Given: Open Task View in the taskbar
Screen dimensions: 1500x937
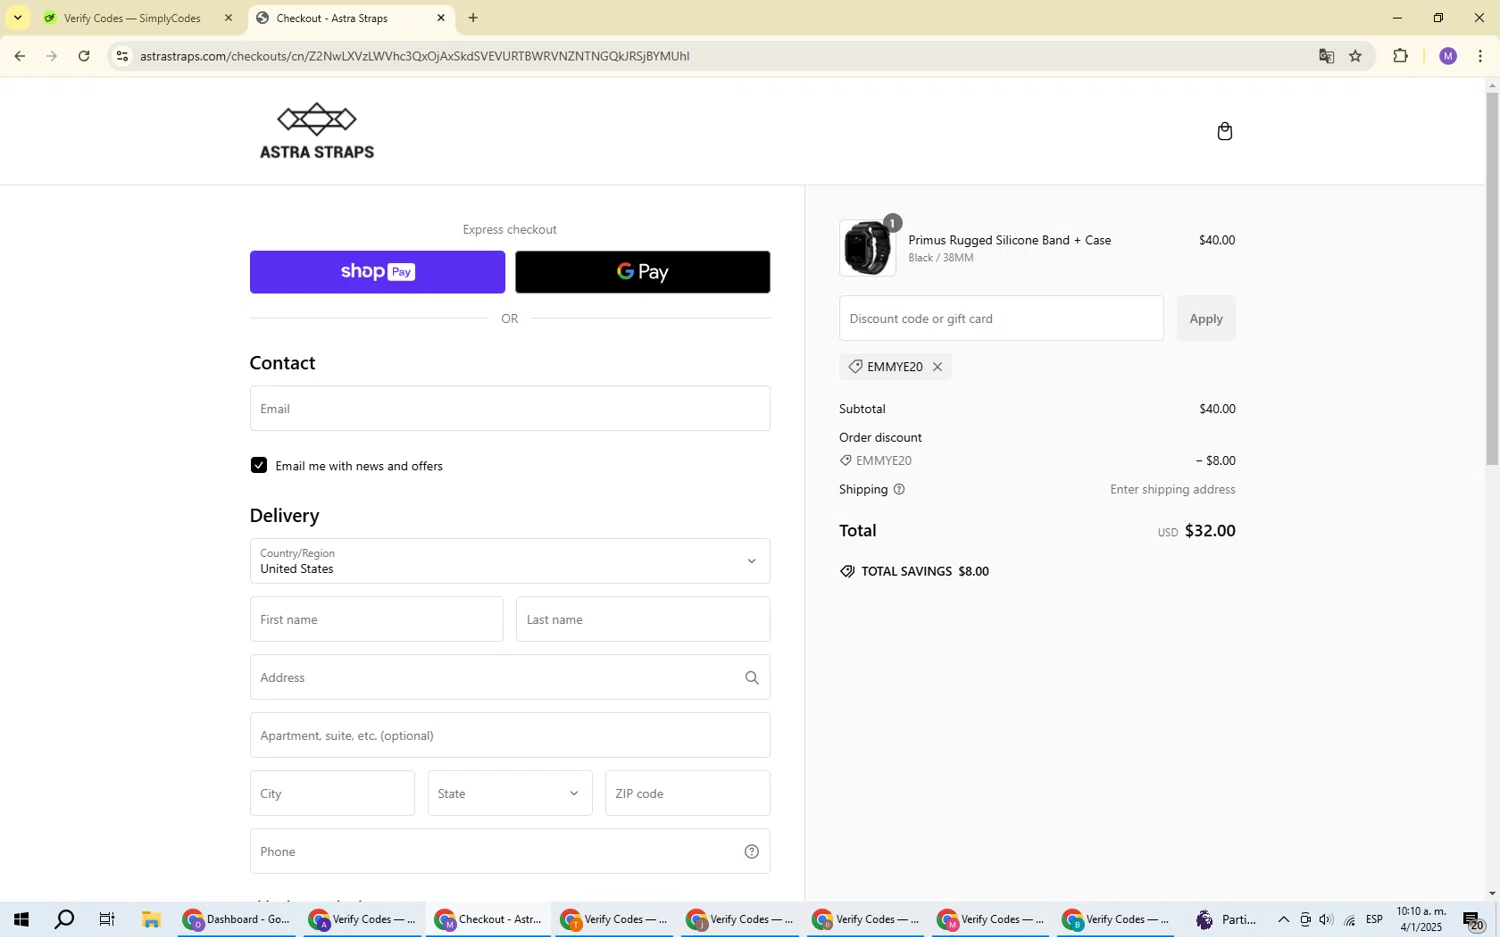Looking at the screenshot, I should tap(107, 920).
